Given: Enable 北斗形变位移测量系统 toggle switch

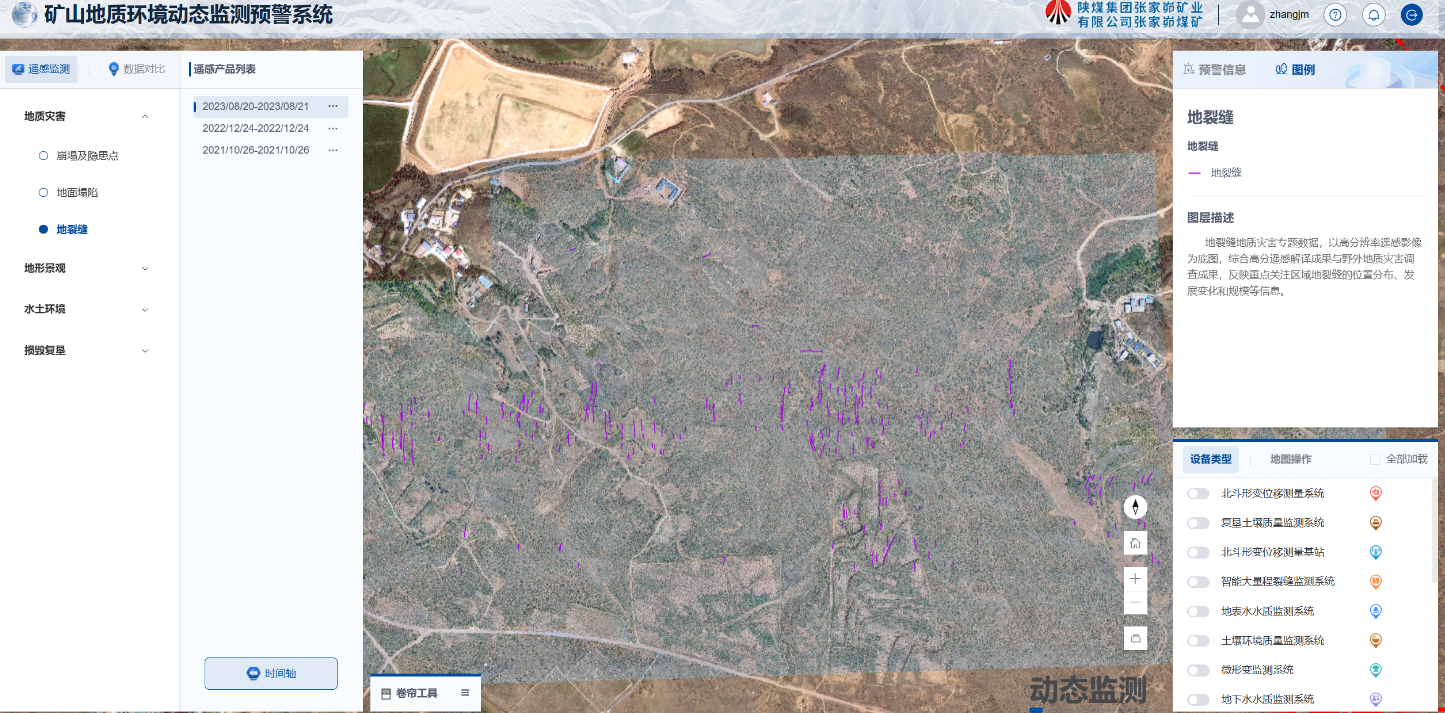Looking at the screenshot, I should (1198, 493).
